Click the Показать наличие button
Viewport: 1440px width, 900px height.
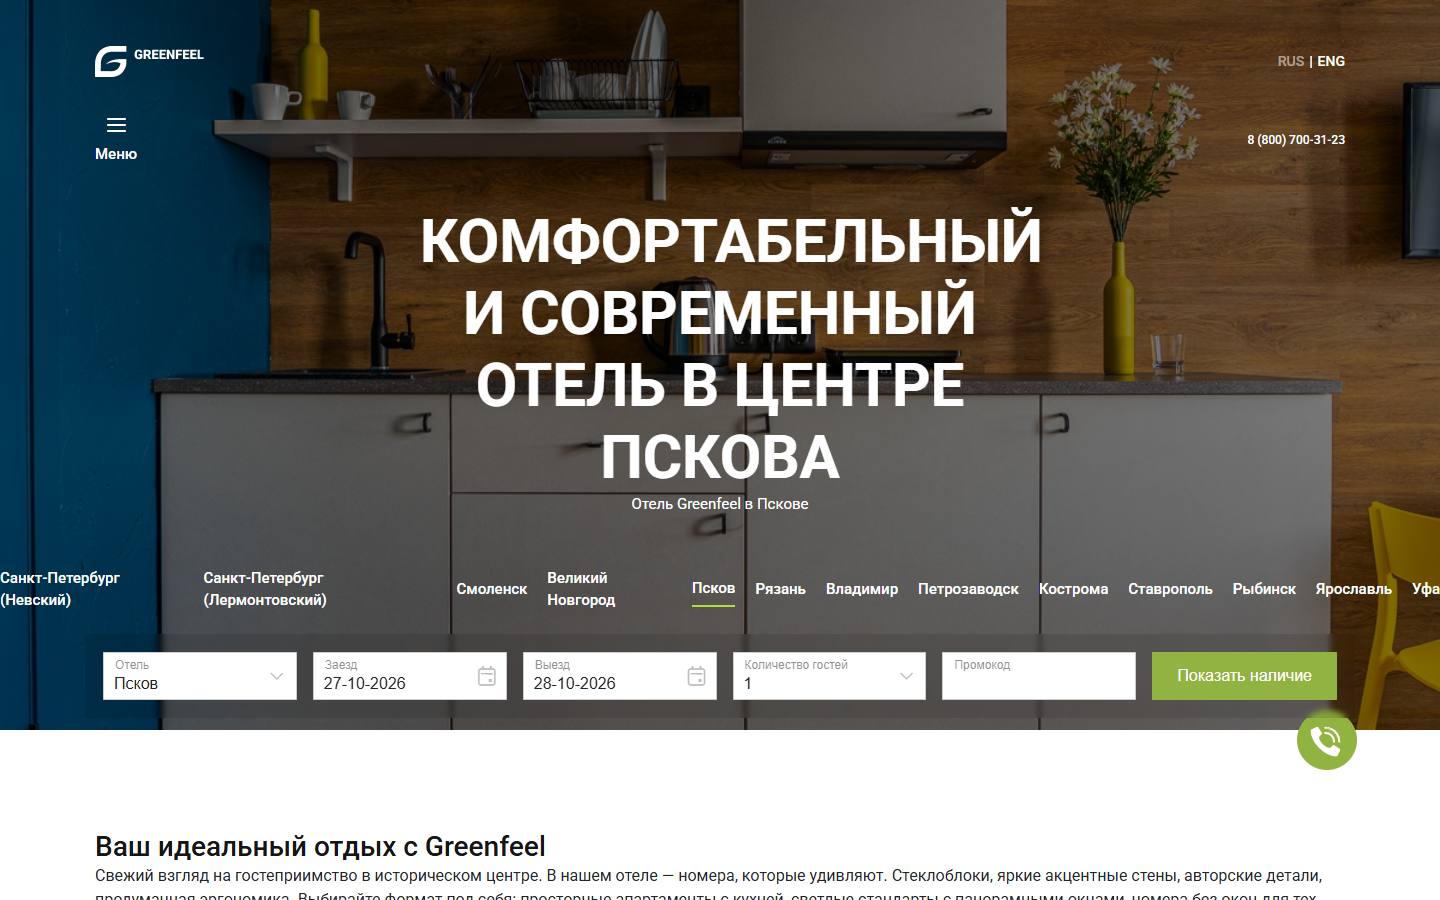click(x=1244, y=676)
